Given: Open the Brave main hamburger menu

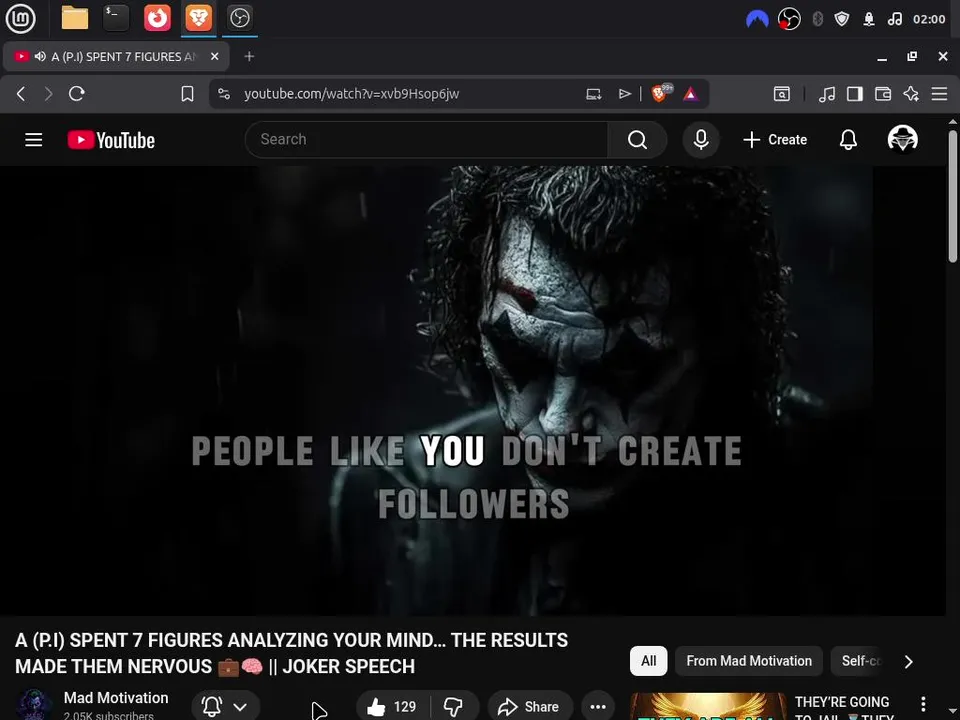Looking at the screenshot, I should pyautogui.click(x=939, y=94).
